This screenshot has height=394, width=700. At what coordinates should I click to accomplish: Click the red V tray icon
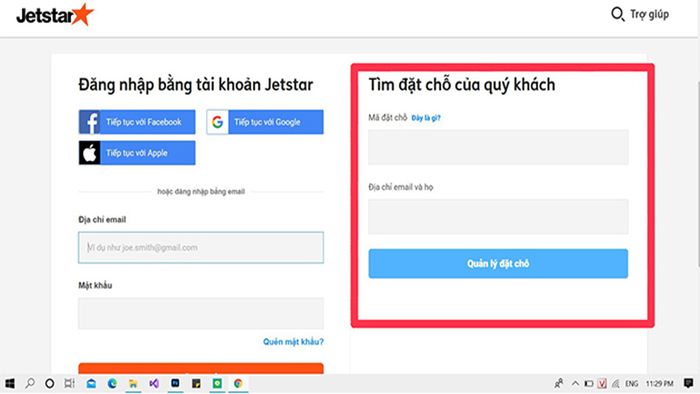[602, 383]
